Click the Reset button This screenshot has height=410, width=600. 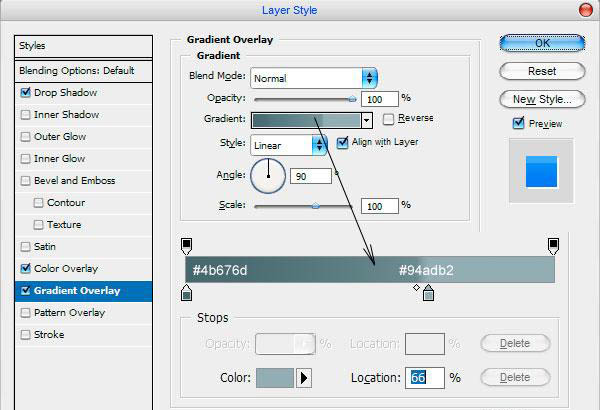542,71
